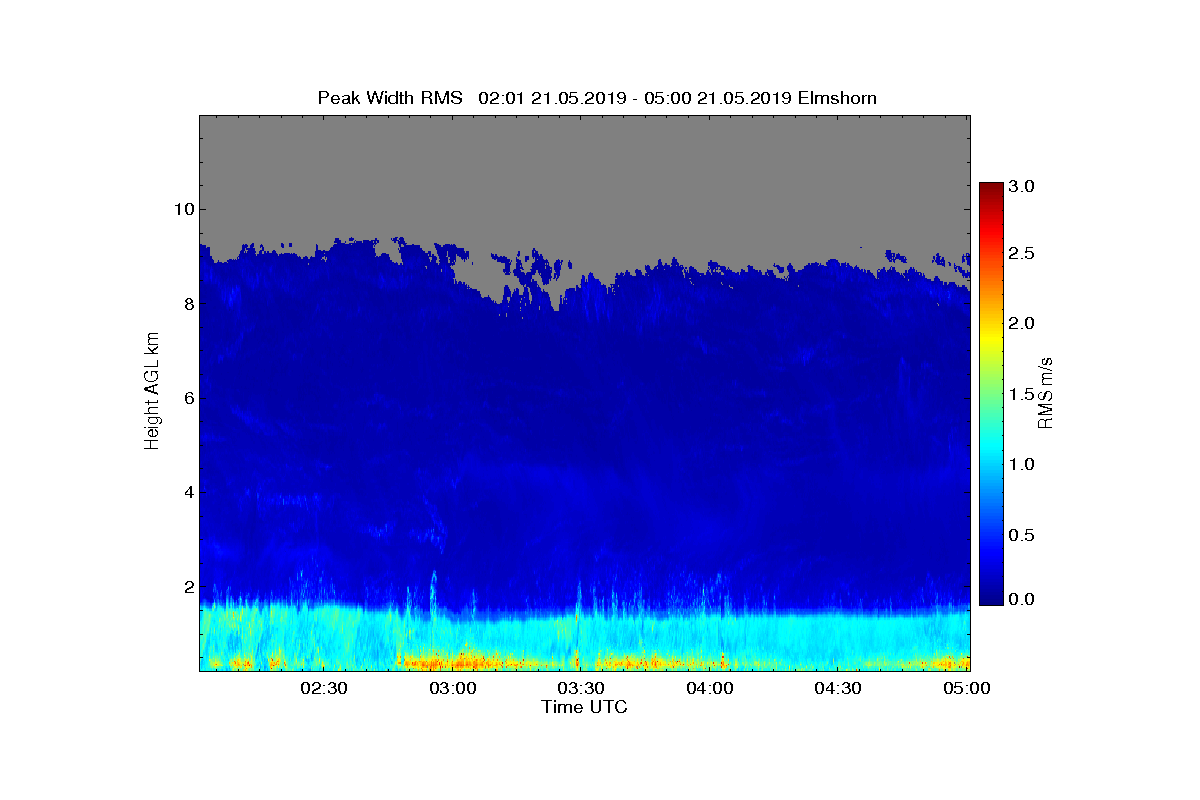Screen dimensions: 1200x800
Task: Click the height axis label 4
Action: [x=188, y=493]
